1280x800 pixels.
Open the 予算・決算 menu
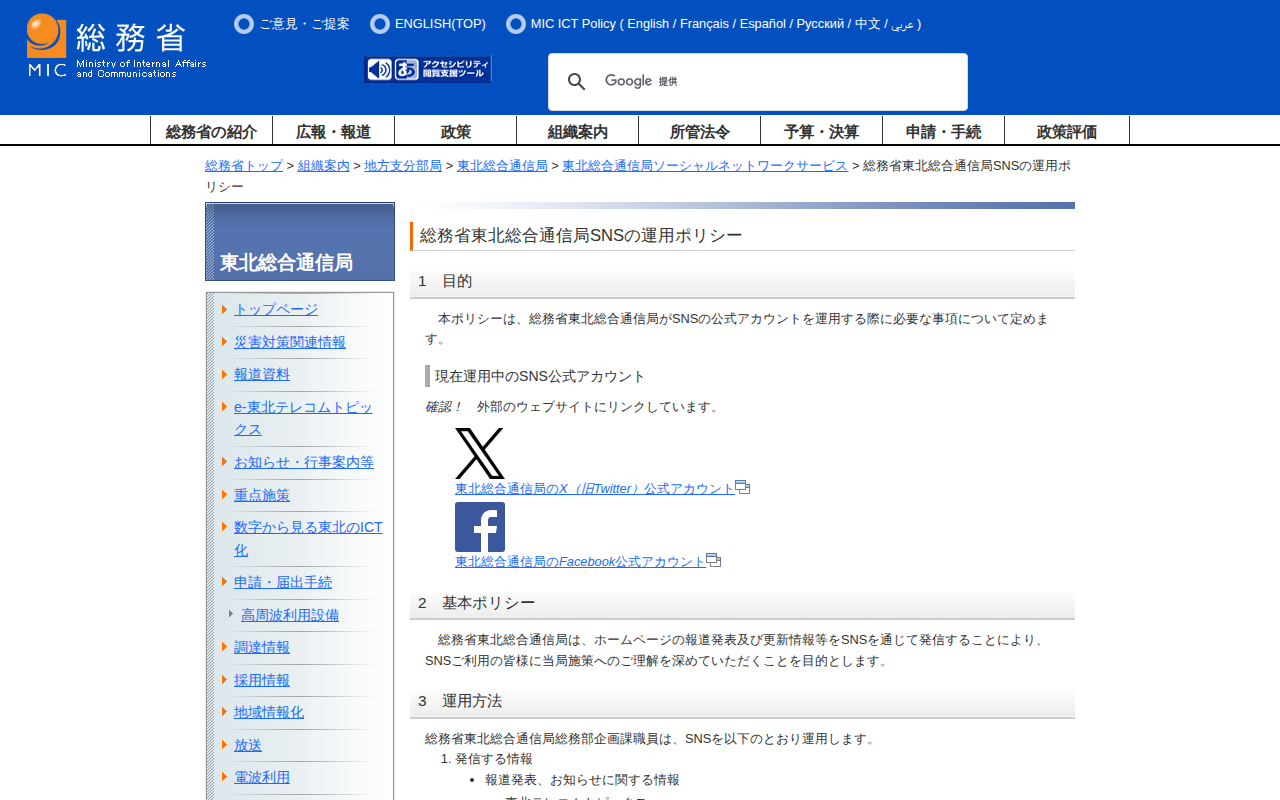[x=822, y=131]
